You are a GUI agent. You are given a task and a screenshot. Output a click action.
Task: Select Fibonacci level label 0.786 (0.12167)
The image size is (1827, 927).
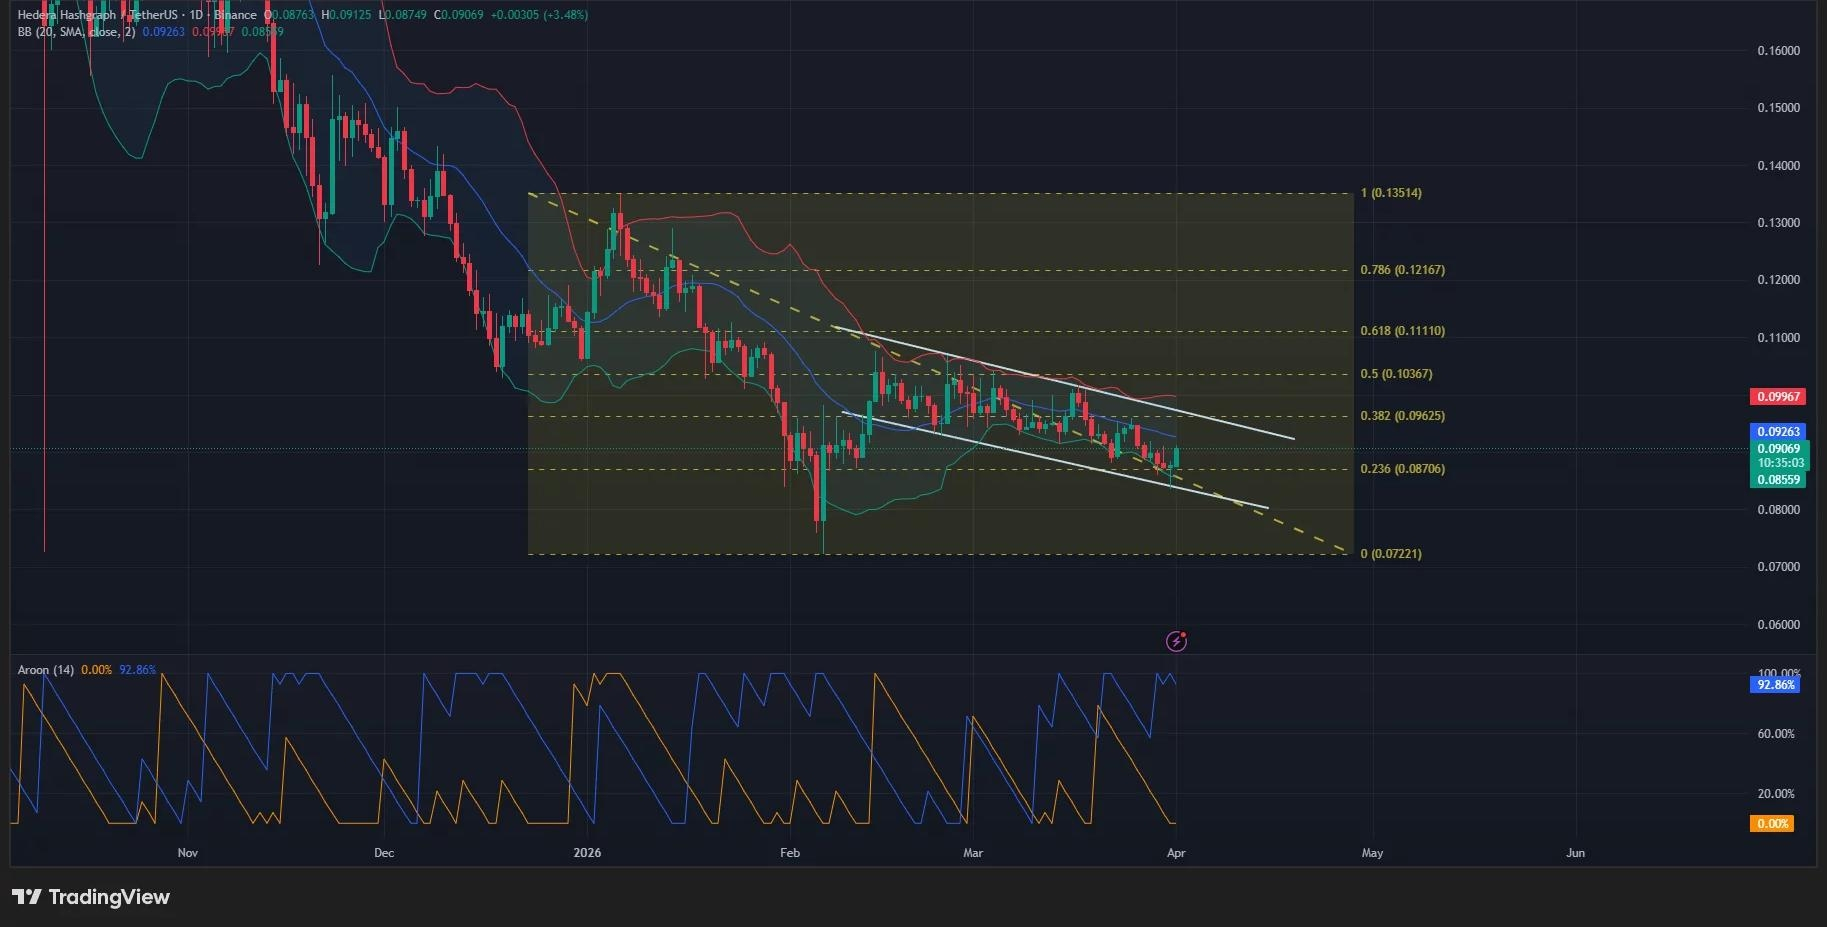point(1403,270)
